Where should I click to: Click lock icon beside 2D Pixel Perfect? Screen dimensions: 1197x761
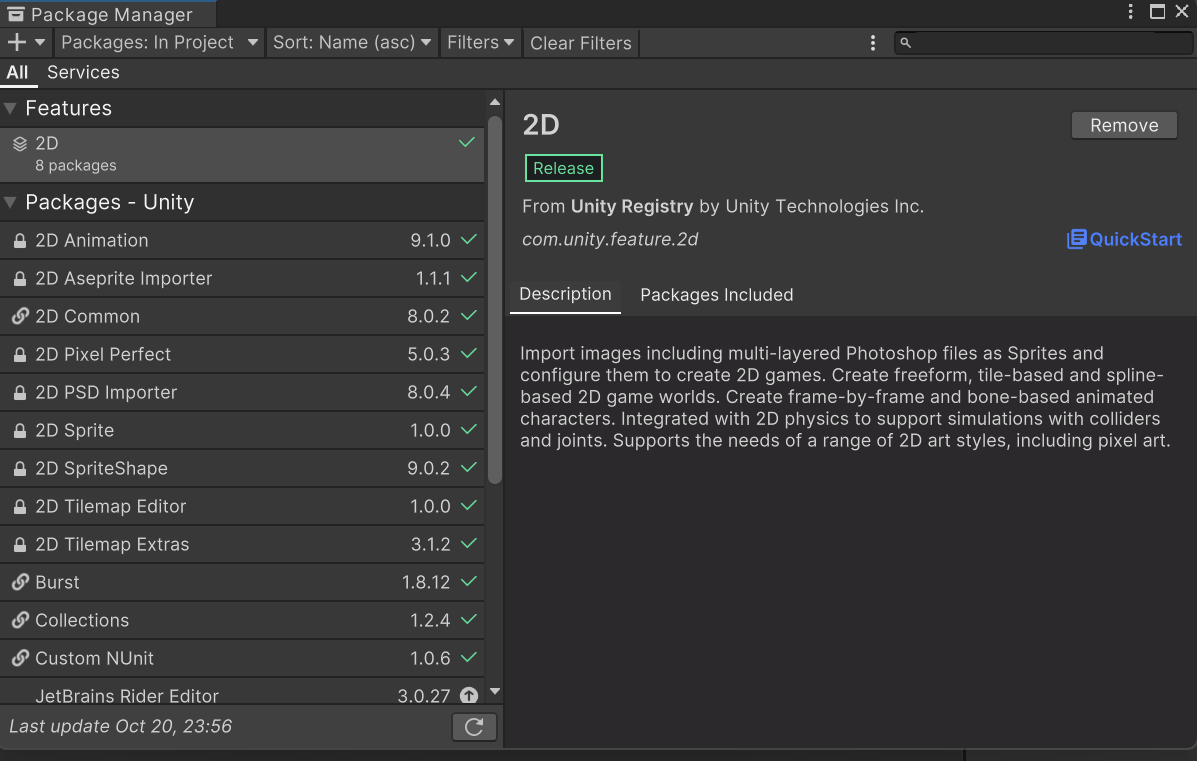point(20,354)
